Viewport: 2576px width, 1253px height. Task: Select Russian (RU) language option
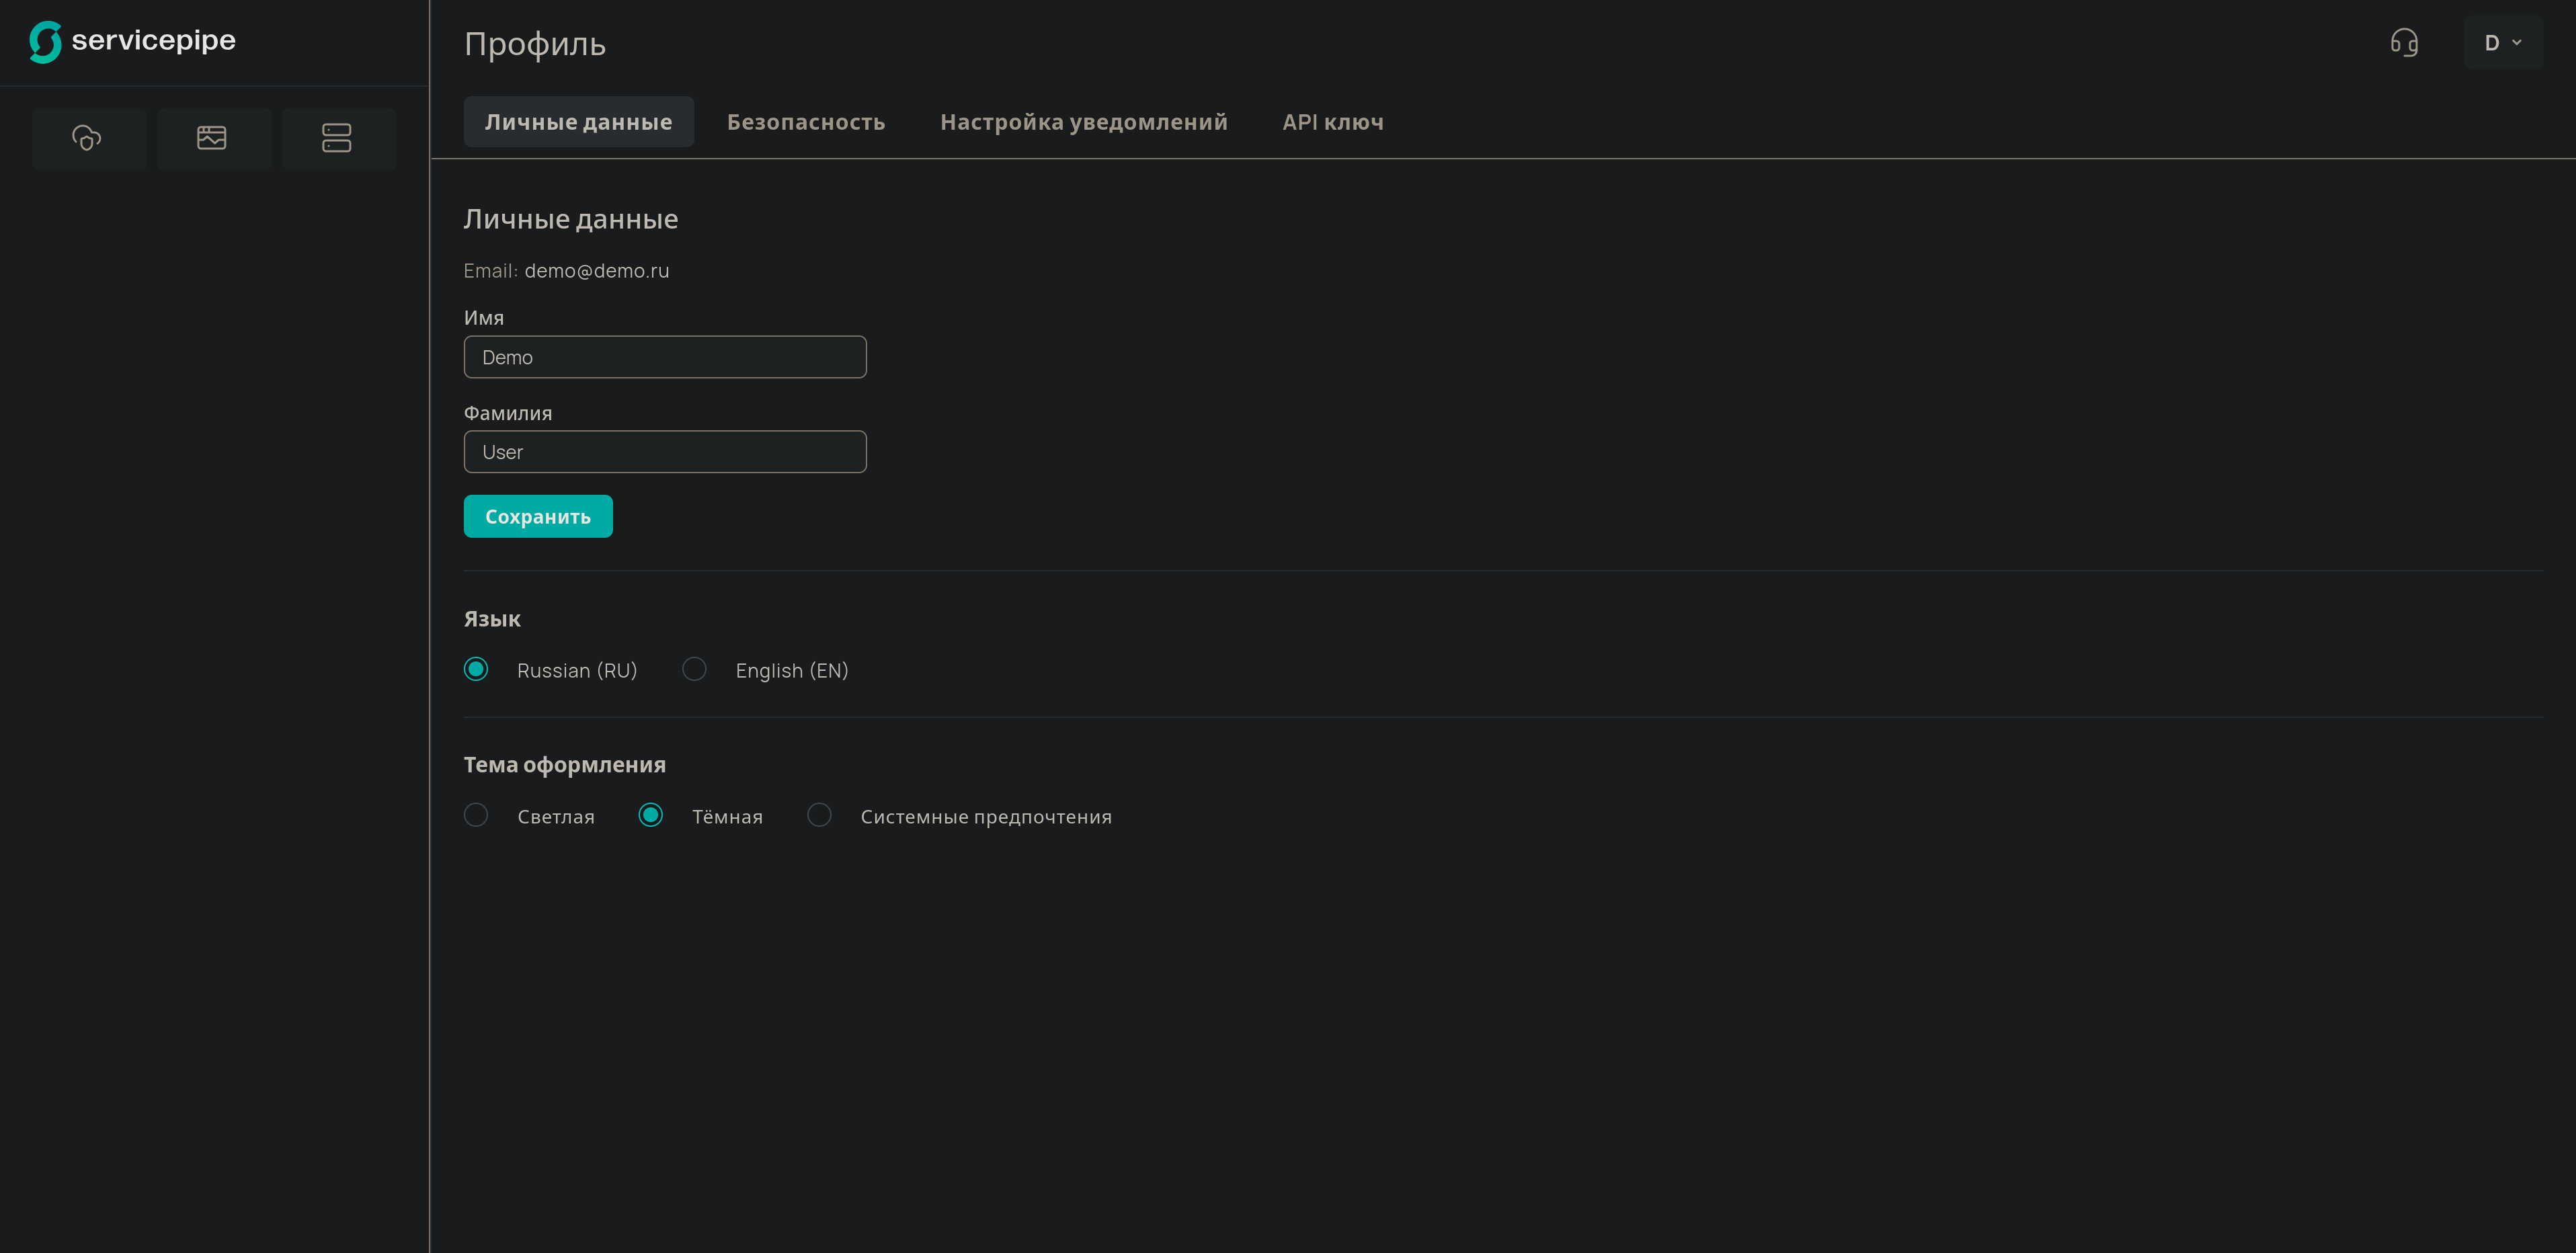point(477,669)
